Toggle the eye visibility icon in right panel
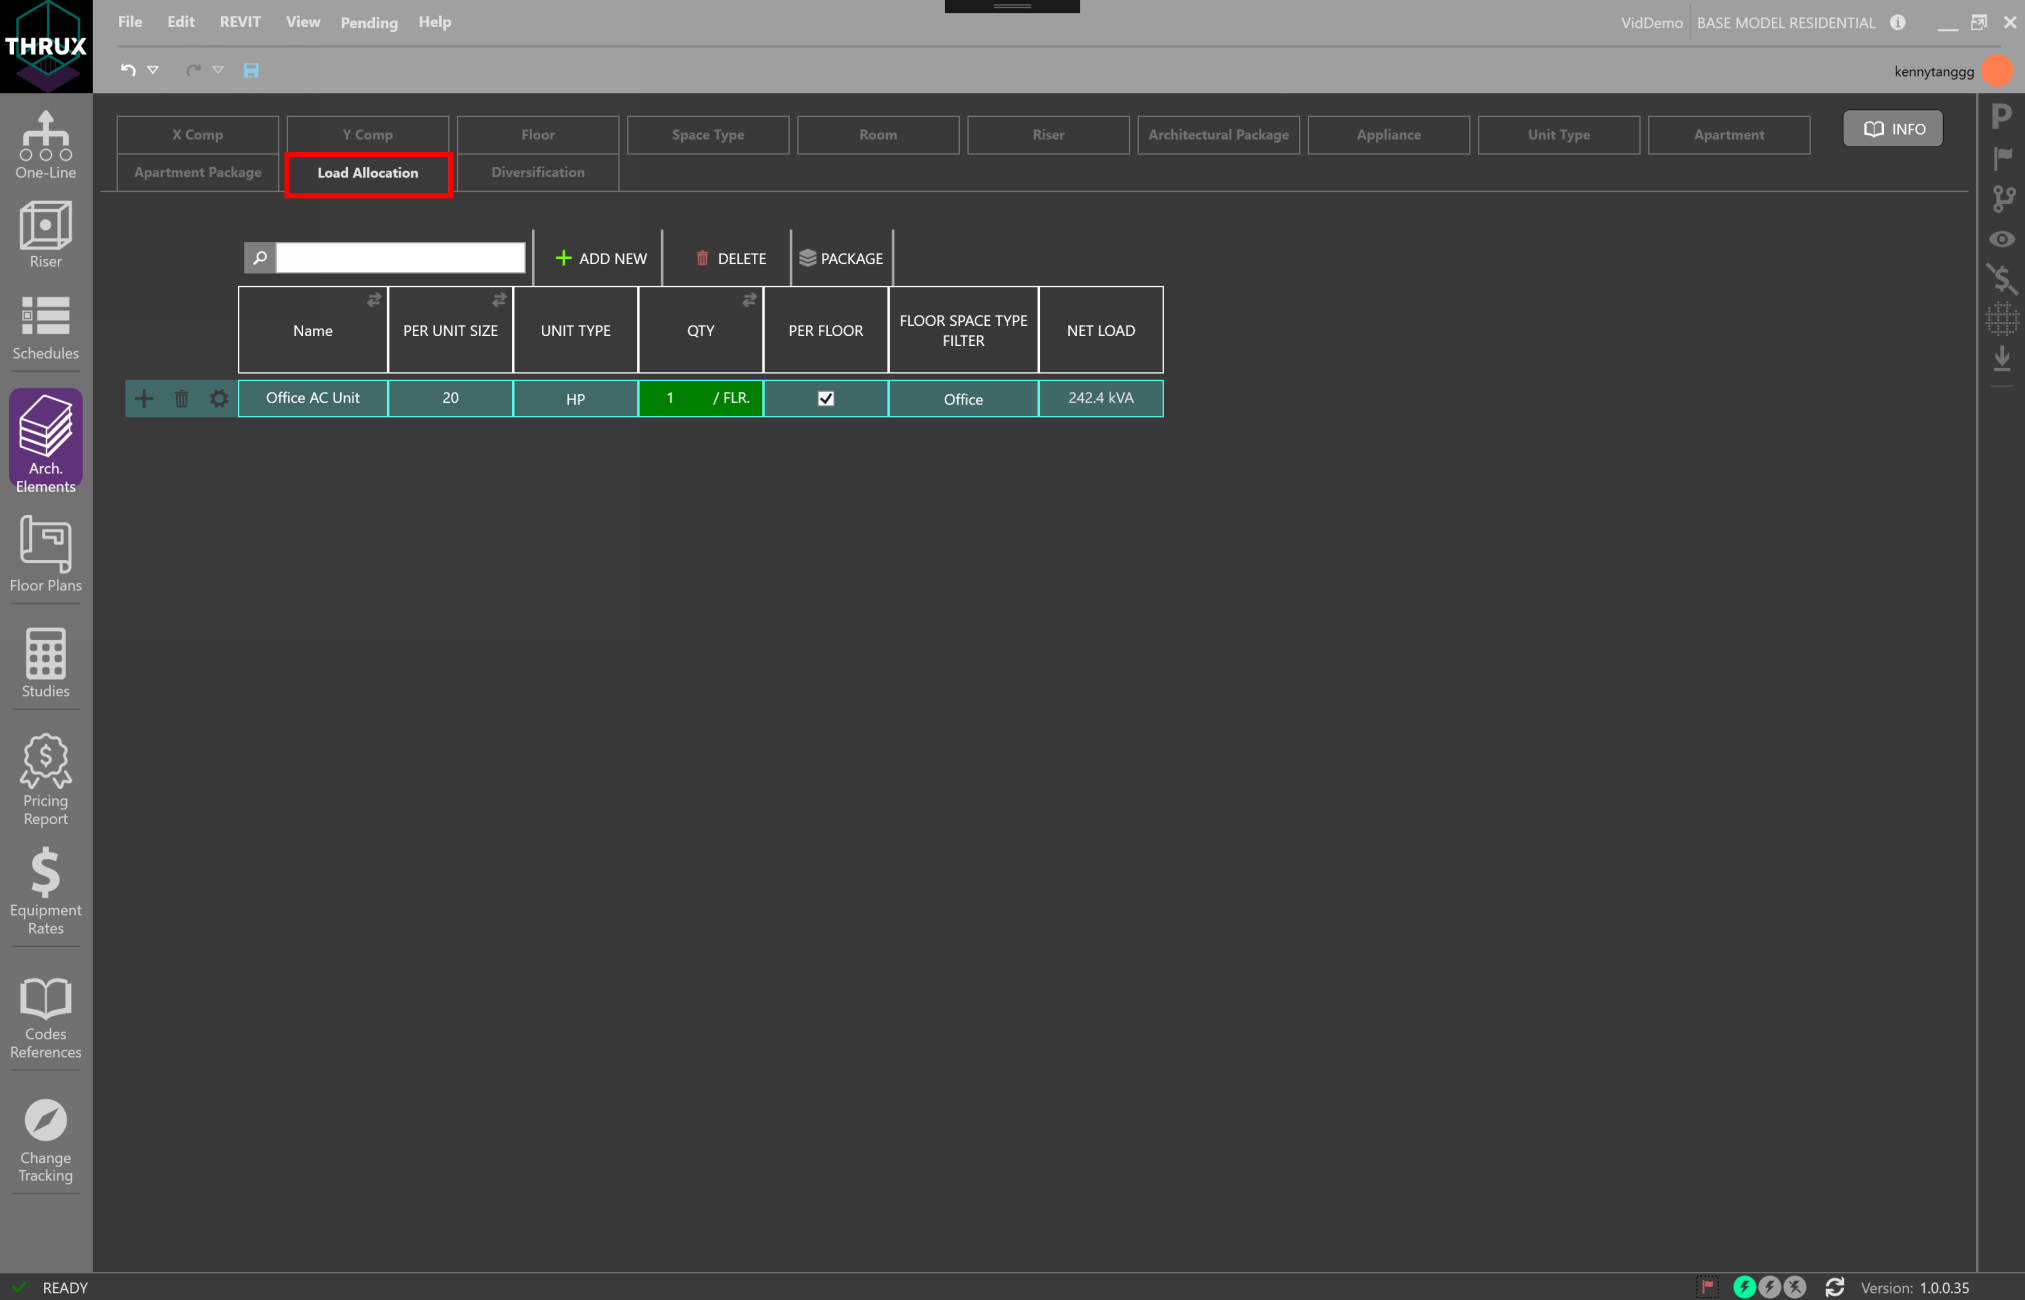 [2001, 239]
